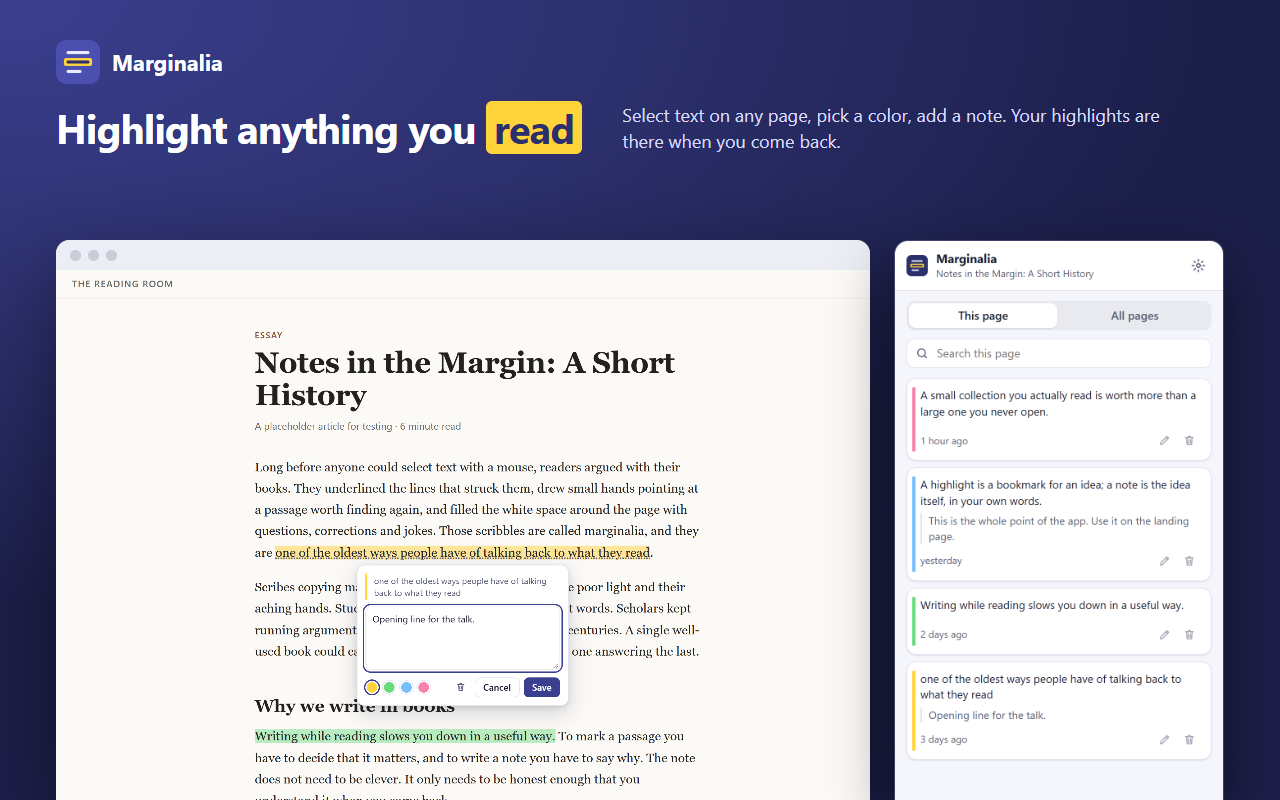
Task: Click the search magnifier icon in sidebar
Action: click(x=922, y=353)
